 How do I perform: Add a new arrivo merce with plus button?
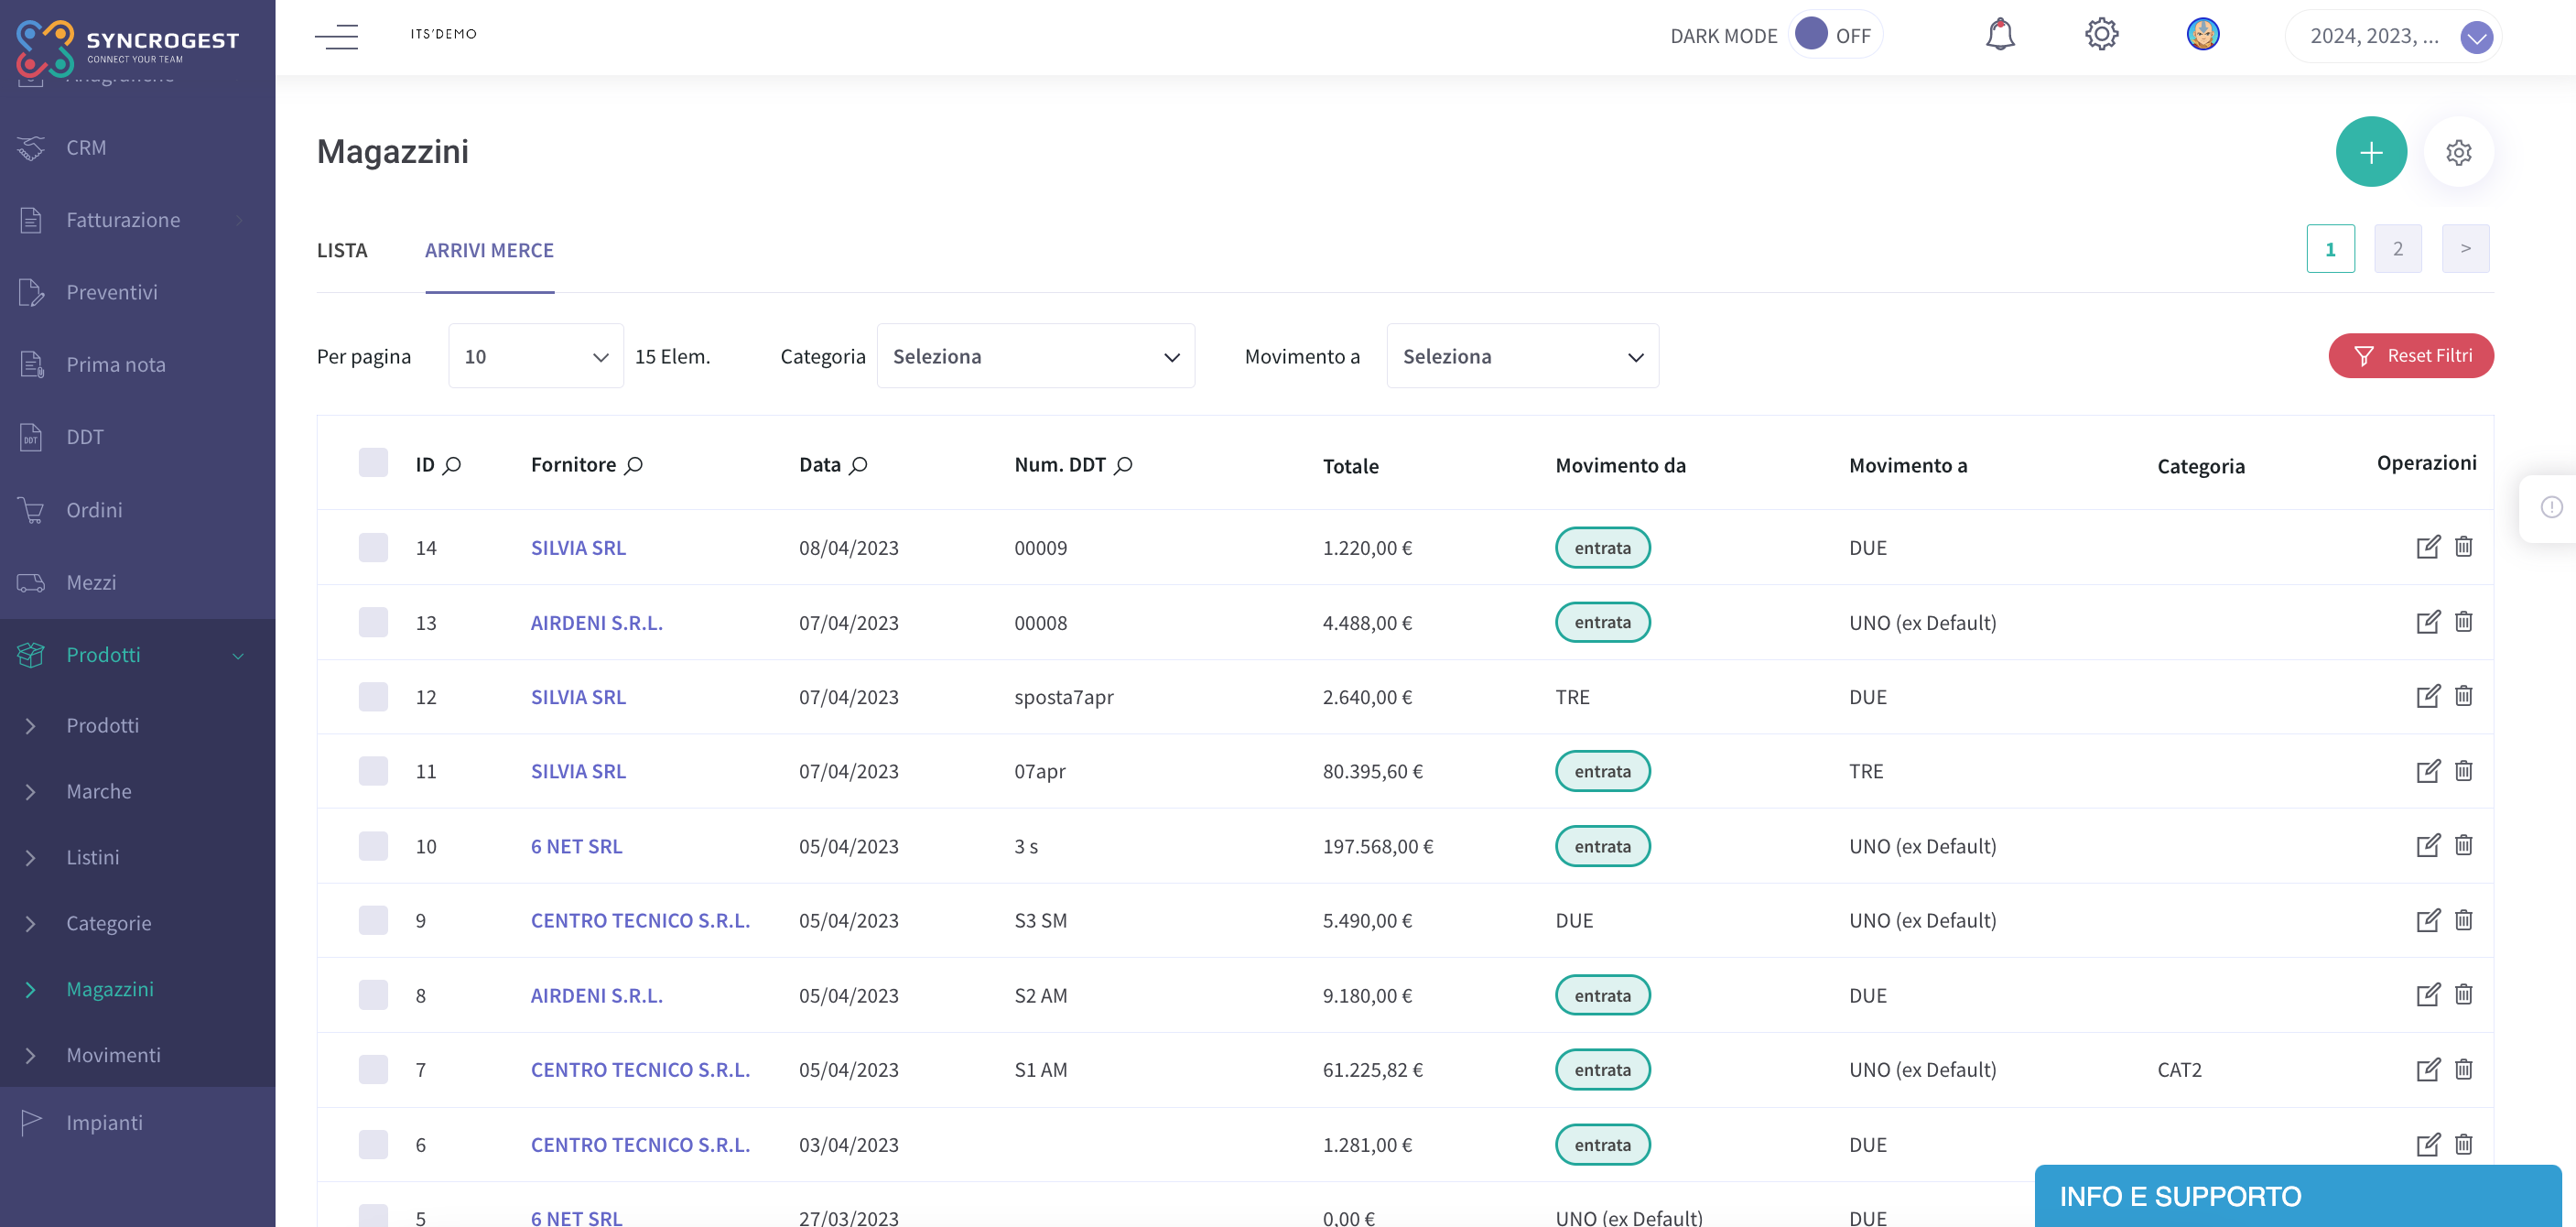[x=2371, y=152]
